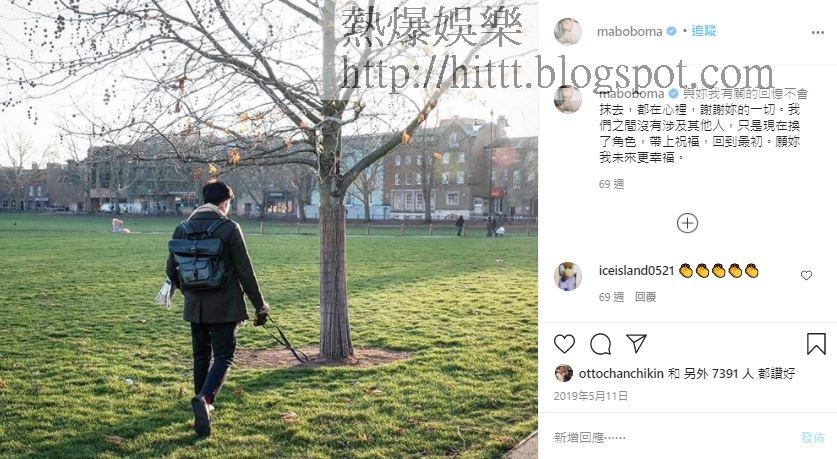
Task: Open the iceisland0521 username link
Action: coord(637,271)
